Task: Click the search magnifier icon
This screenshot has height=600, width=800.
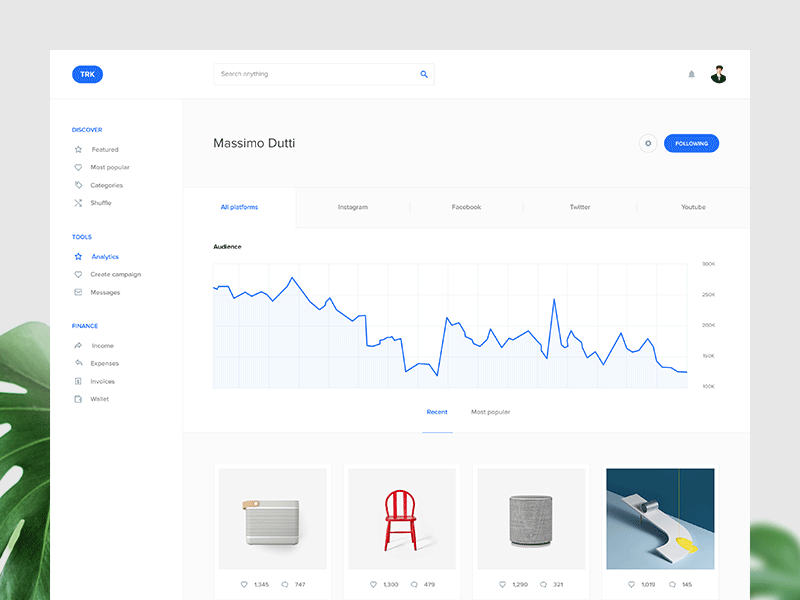Action: coord(423,73)
